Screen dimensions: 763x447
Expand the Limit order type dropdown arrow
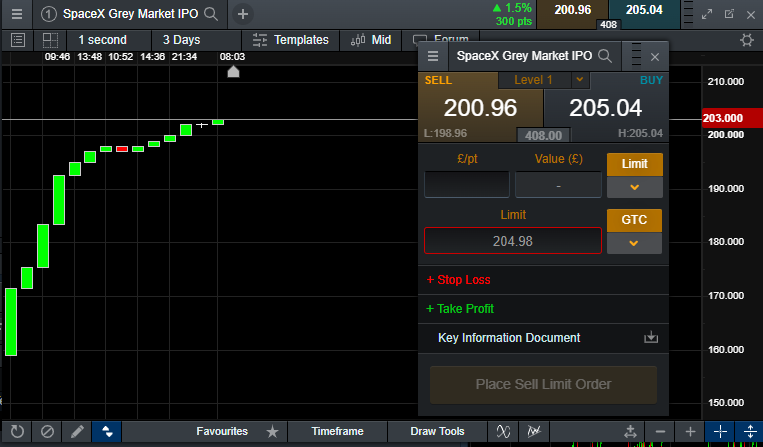click(635, 187)
